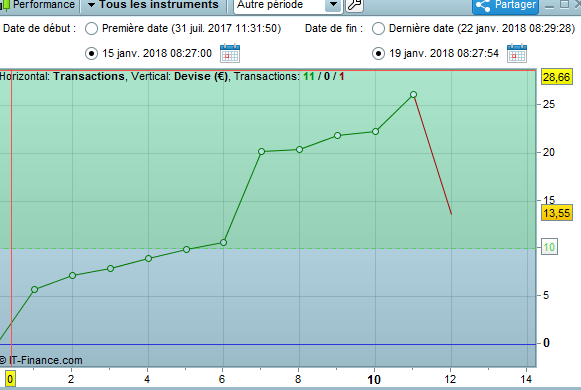Viewport: 581px width, 390px height.
Task: Open the Autre période dropdown arrow
Action: (x=333, y=5)
